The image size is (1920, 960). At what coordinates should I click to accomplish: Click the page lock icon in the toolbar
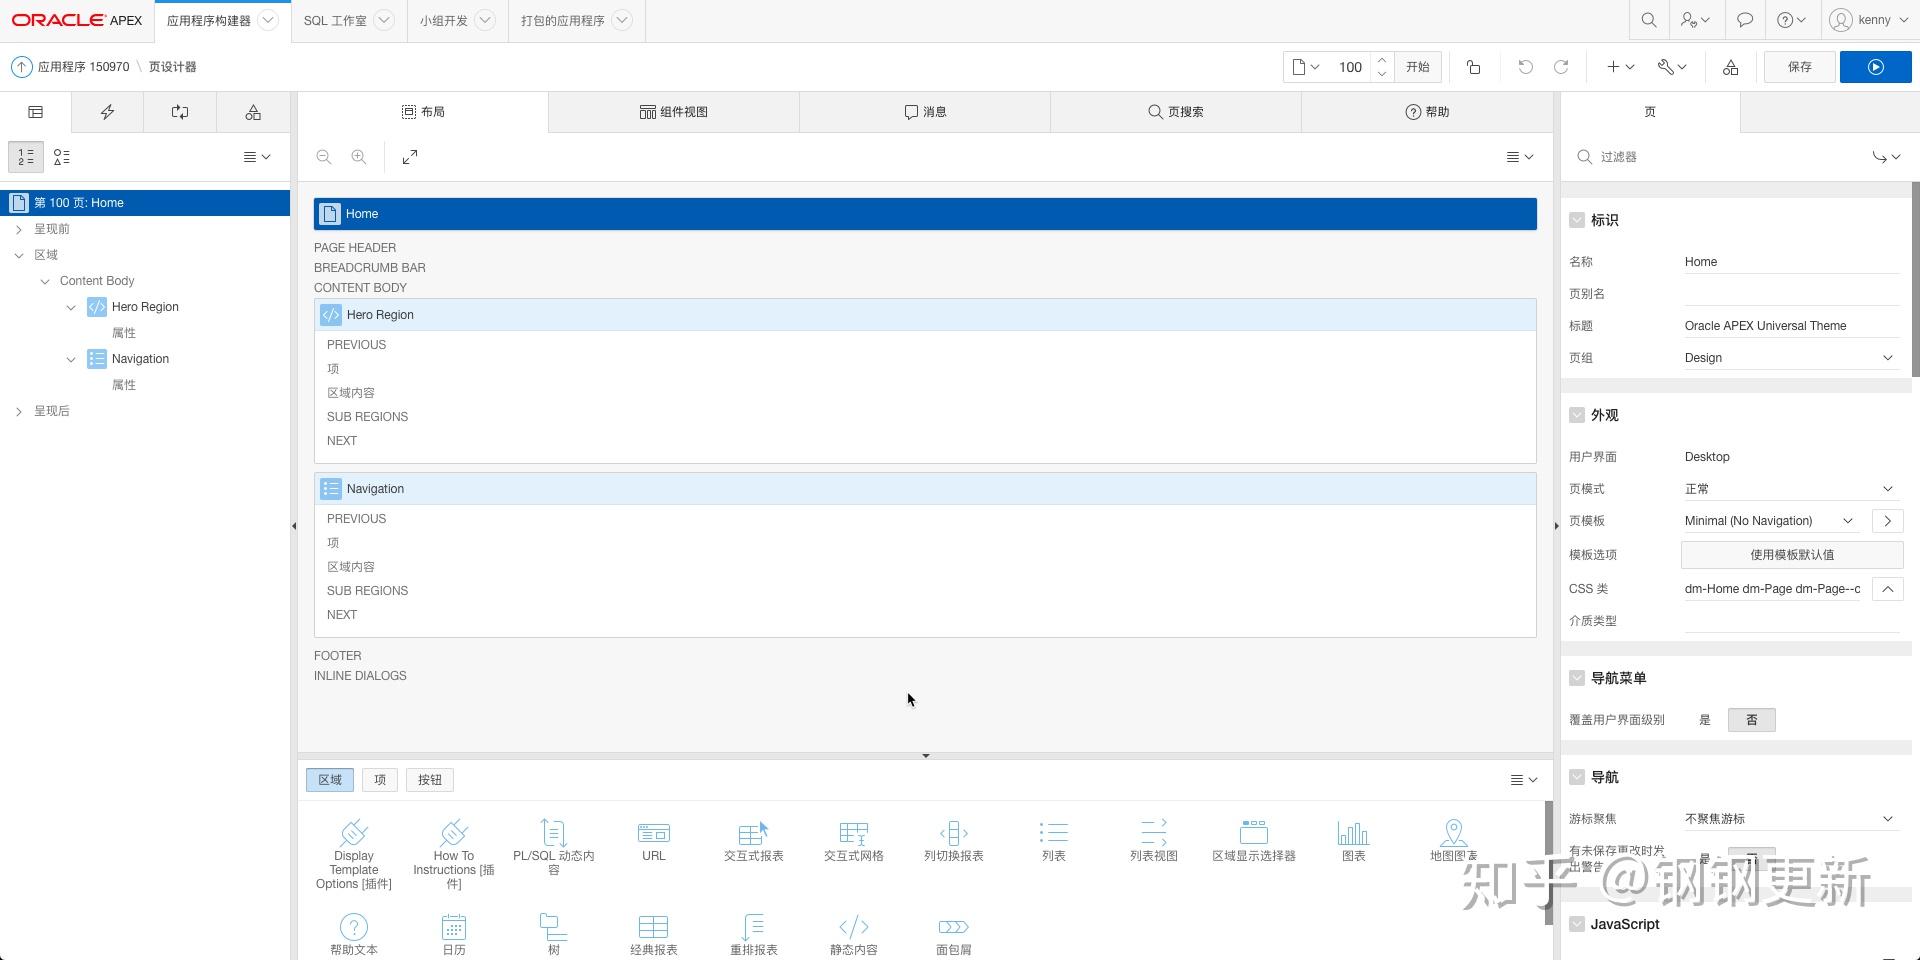tap(1473, 66)
